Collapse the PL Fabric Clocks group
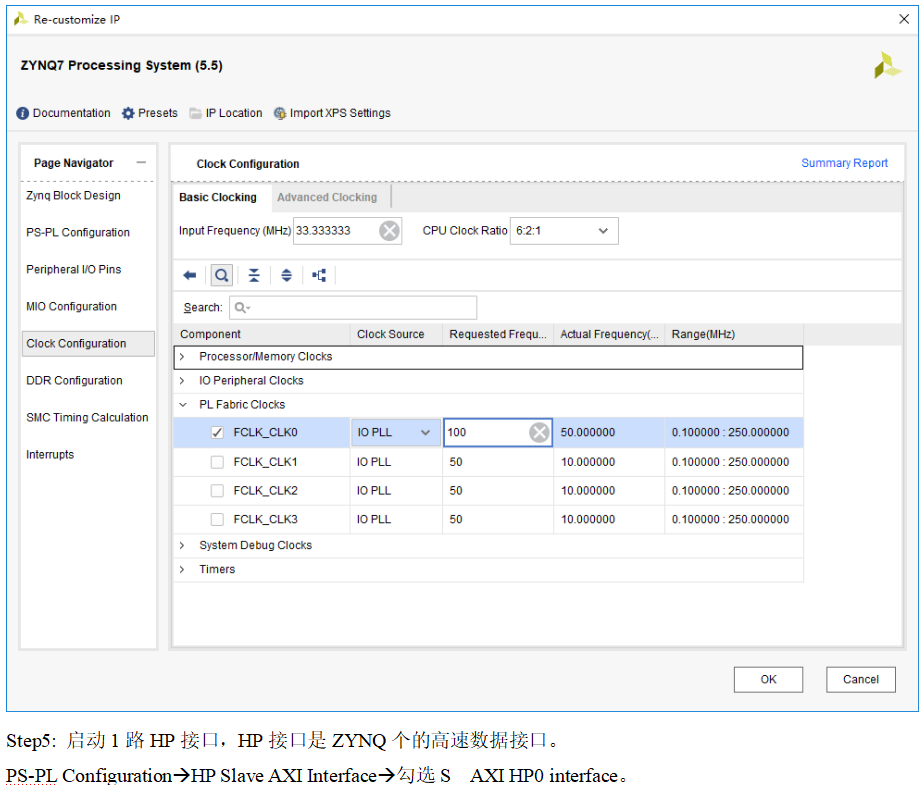Image resolution: width=923 pixels, height=785 pixels. (182, 405)
